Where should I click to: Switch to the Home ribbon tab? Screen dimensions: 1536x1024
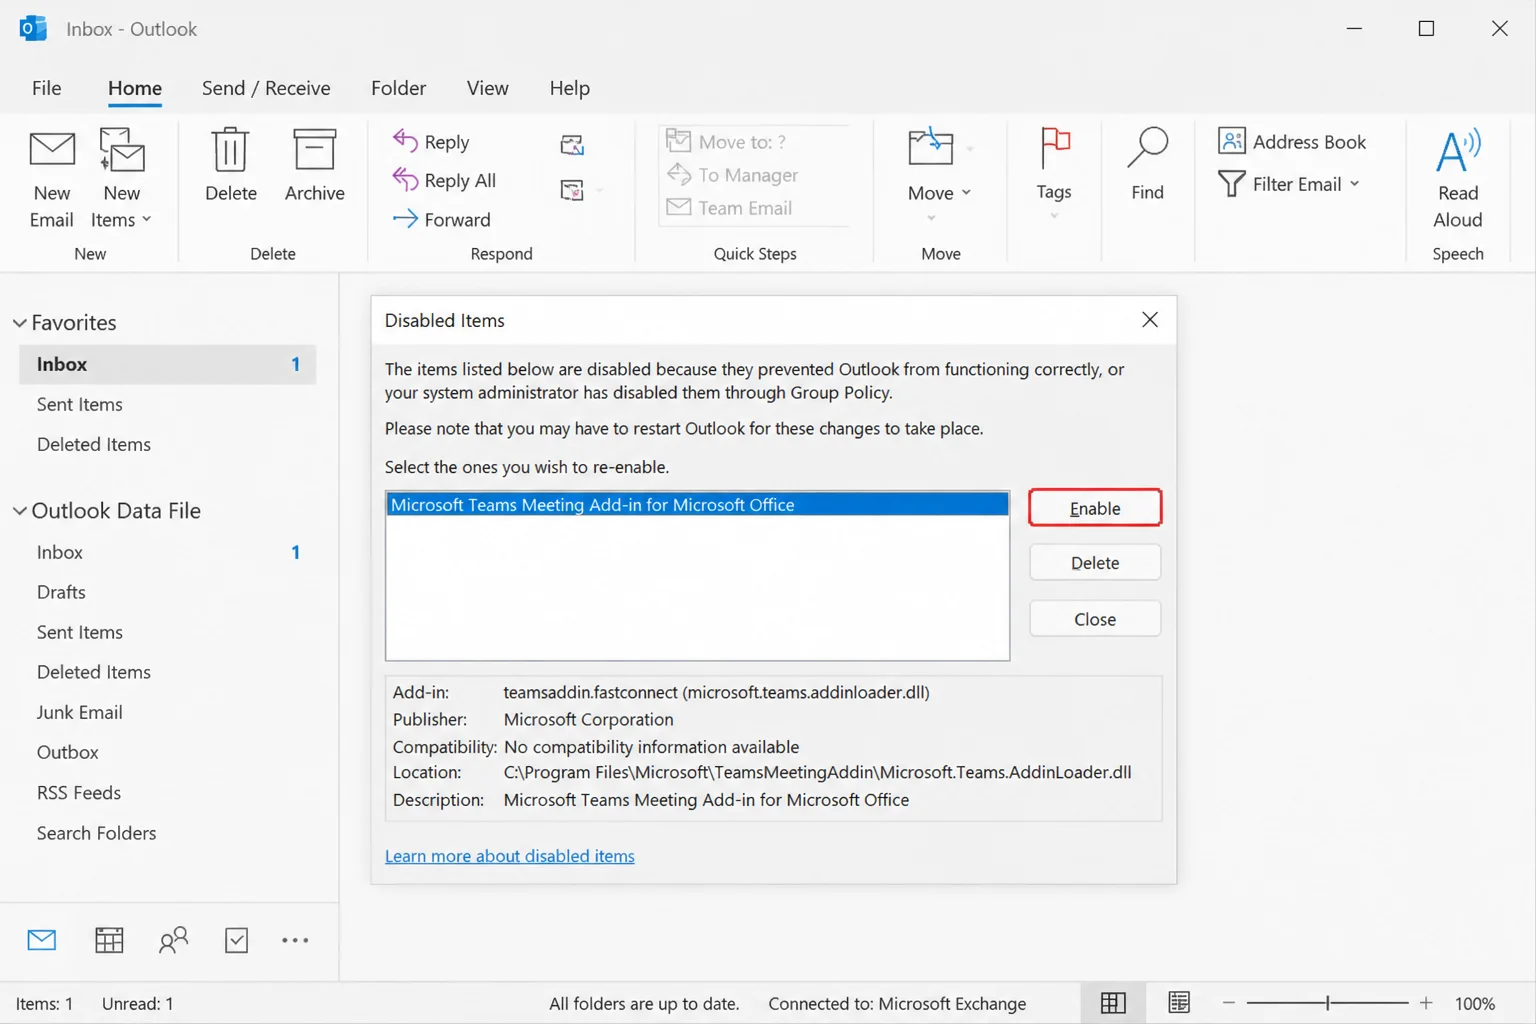coord(135,88)
